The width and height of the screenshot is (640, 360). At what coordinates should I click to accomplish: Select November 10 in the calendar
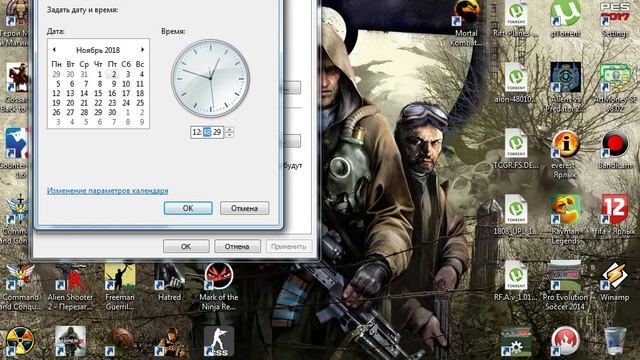[x=126, y=84]
